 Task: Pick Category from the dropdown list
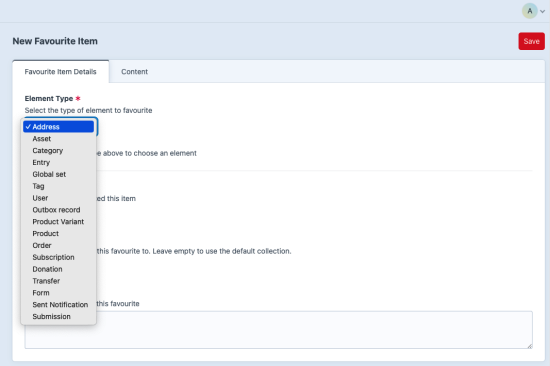pos(59,151)
